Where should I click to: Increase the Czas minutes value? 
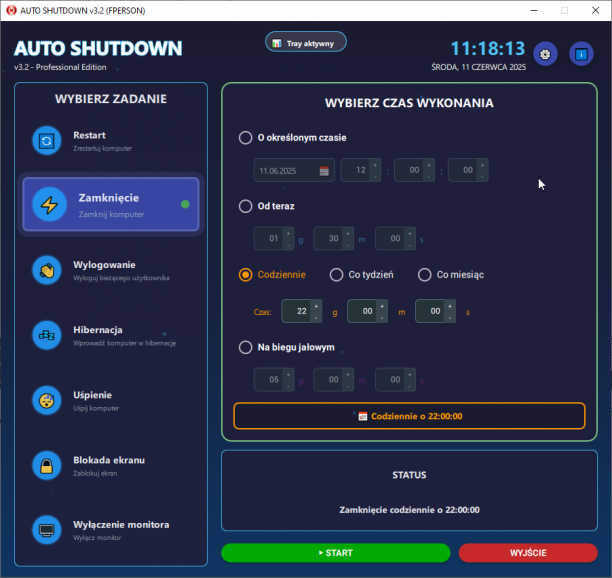point(382,306)
